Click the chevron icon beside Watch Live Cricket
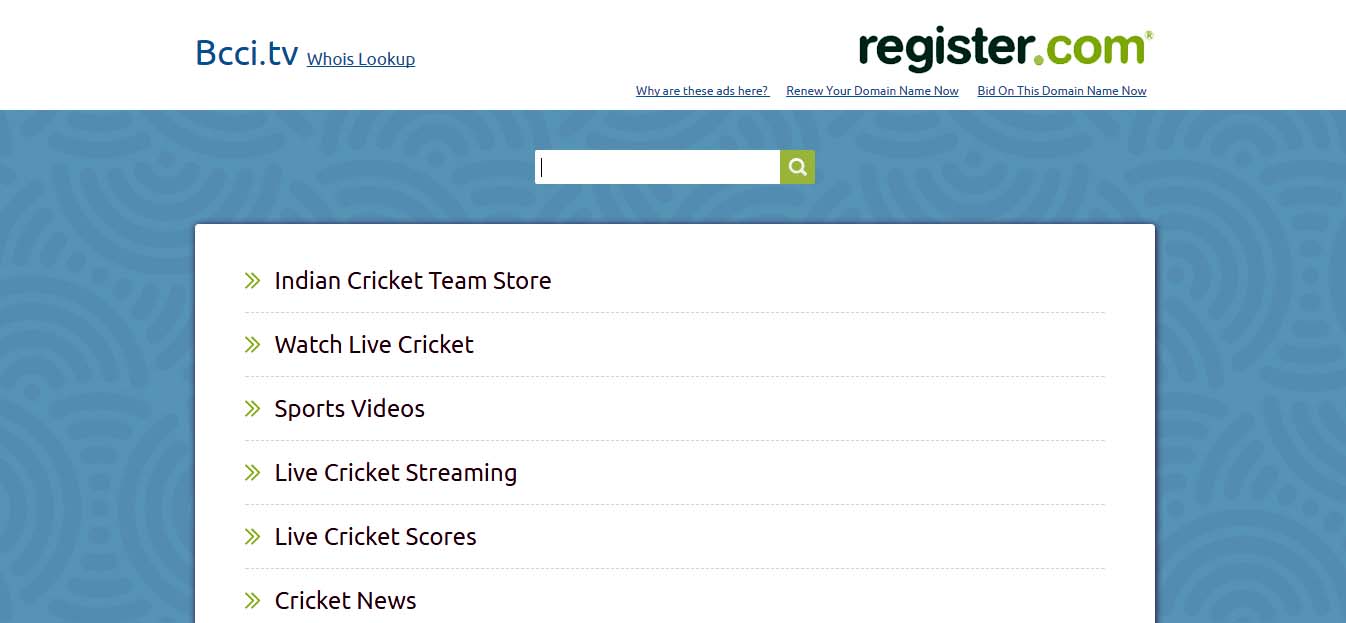Viewport: 1346px width, 623px height. (x=252, y=345)
